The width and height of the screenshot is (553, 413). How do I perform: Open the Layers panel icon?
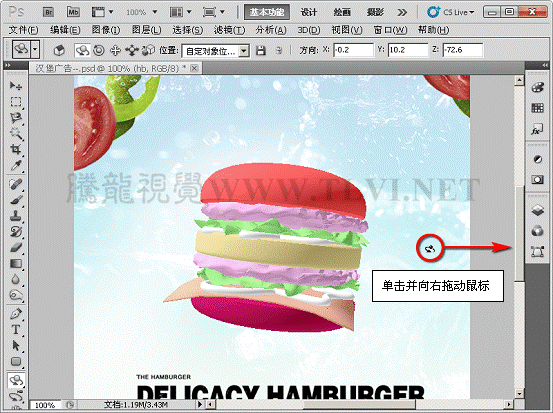(537, 210)
